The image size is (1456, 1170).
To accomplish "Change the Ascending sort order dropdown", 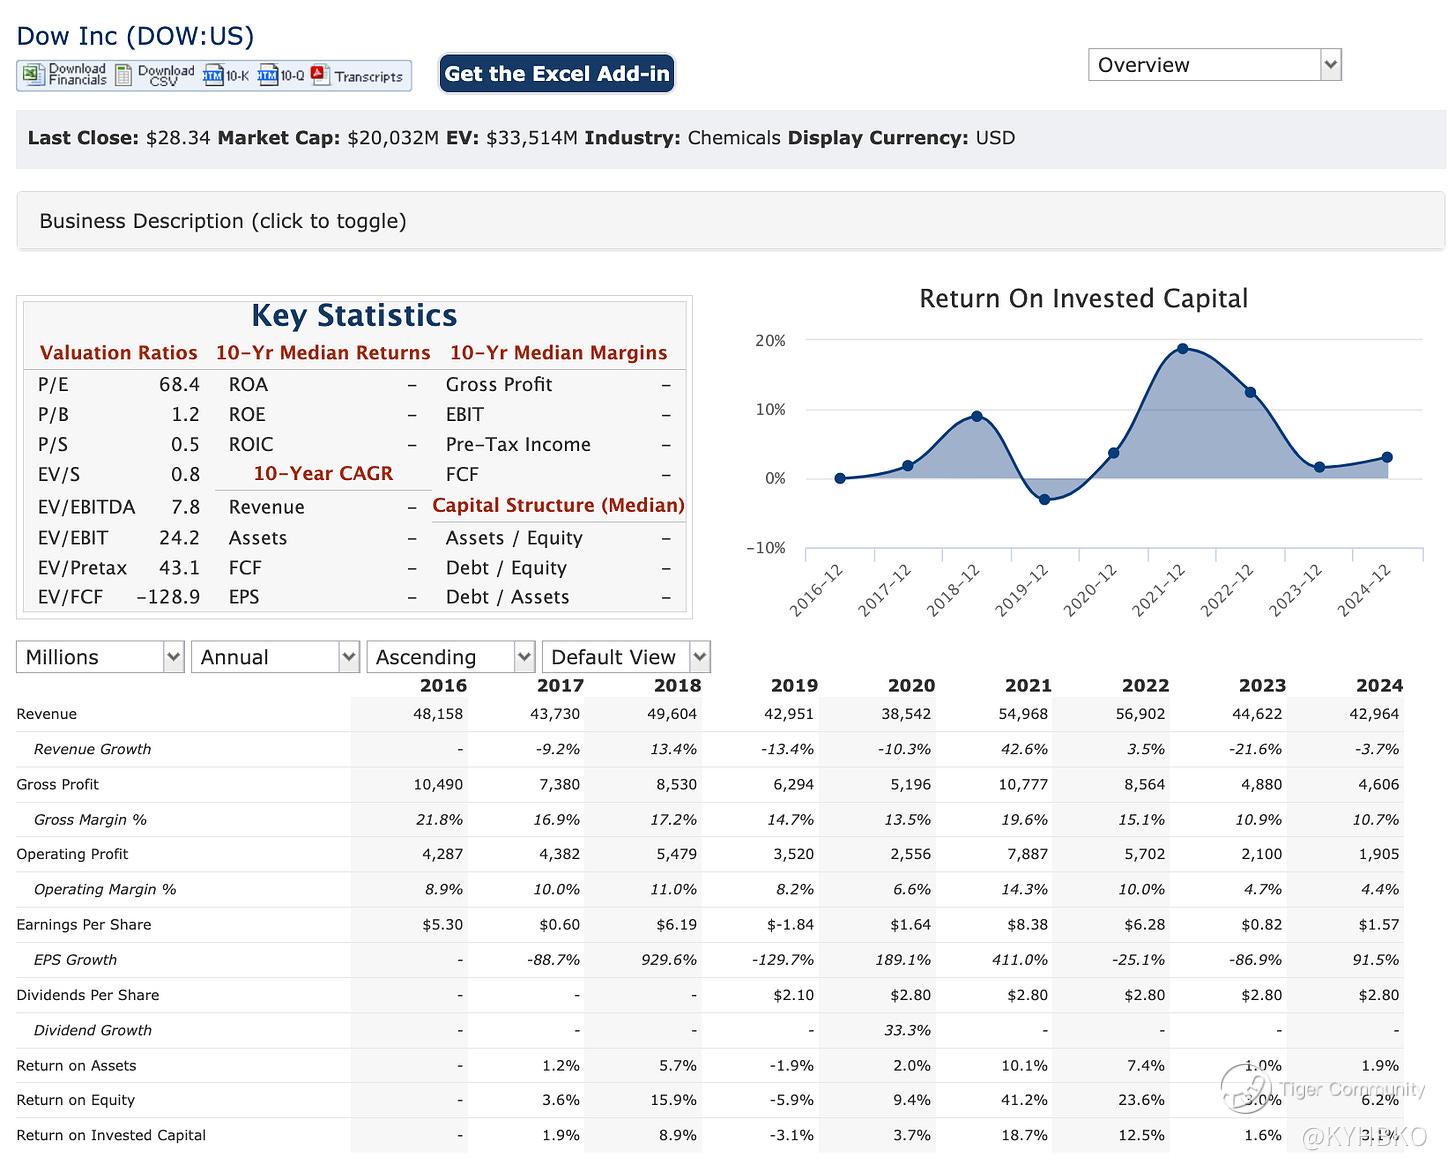I will pos(450,657).
